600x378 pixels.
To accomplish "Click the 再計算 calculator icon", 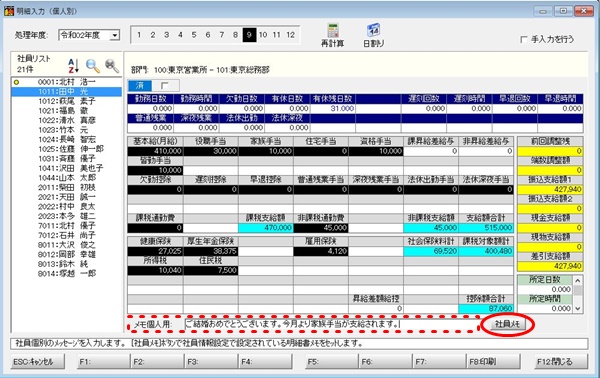I will coord(333,31).
